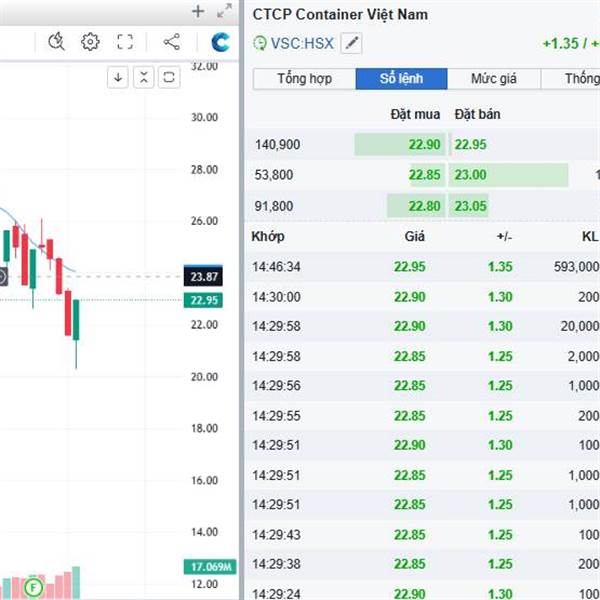
Task: Select the Sổ lệnh tab
Action: click(401, 79)
